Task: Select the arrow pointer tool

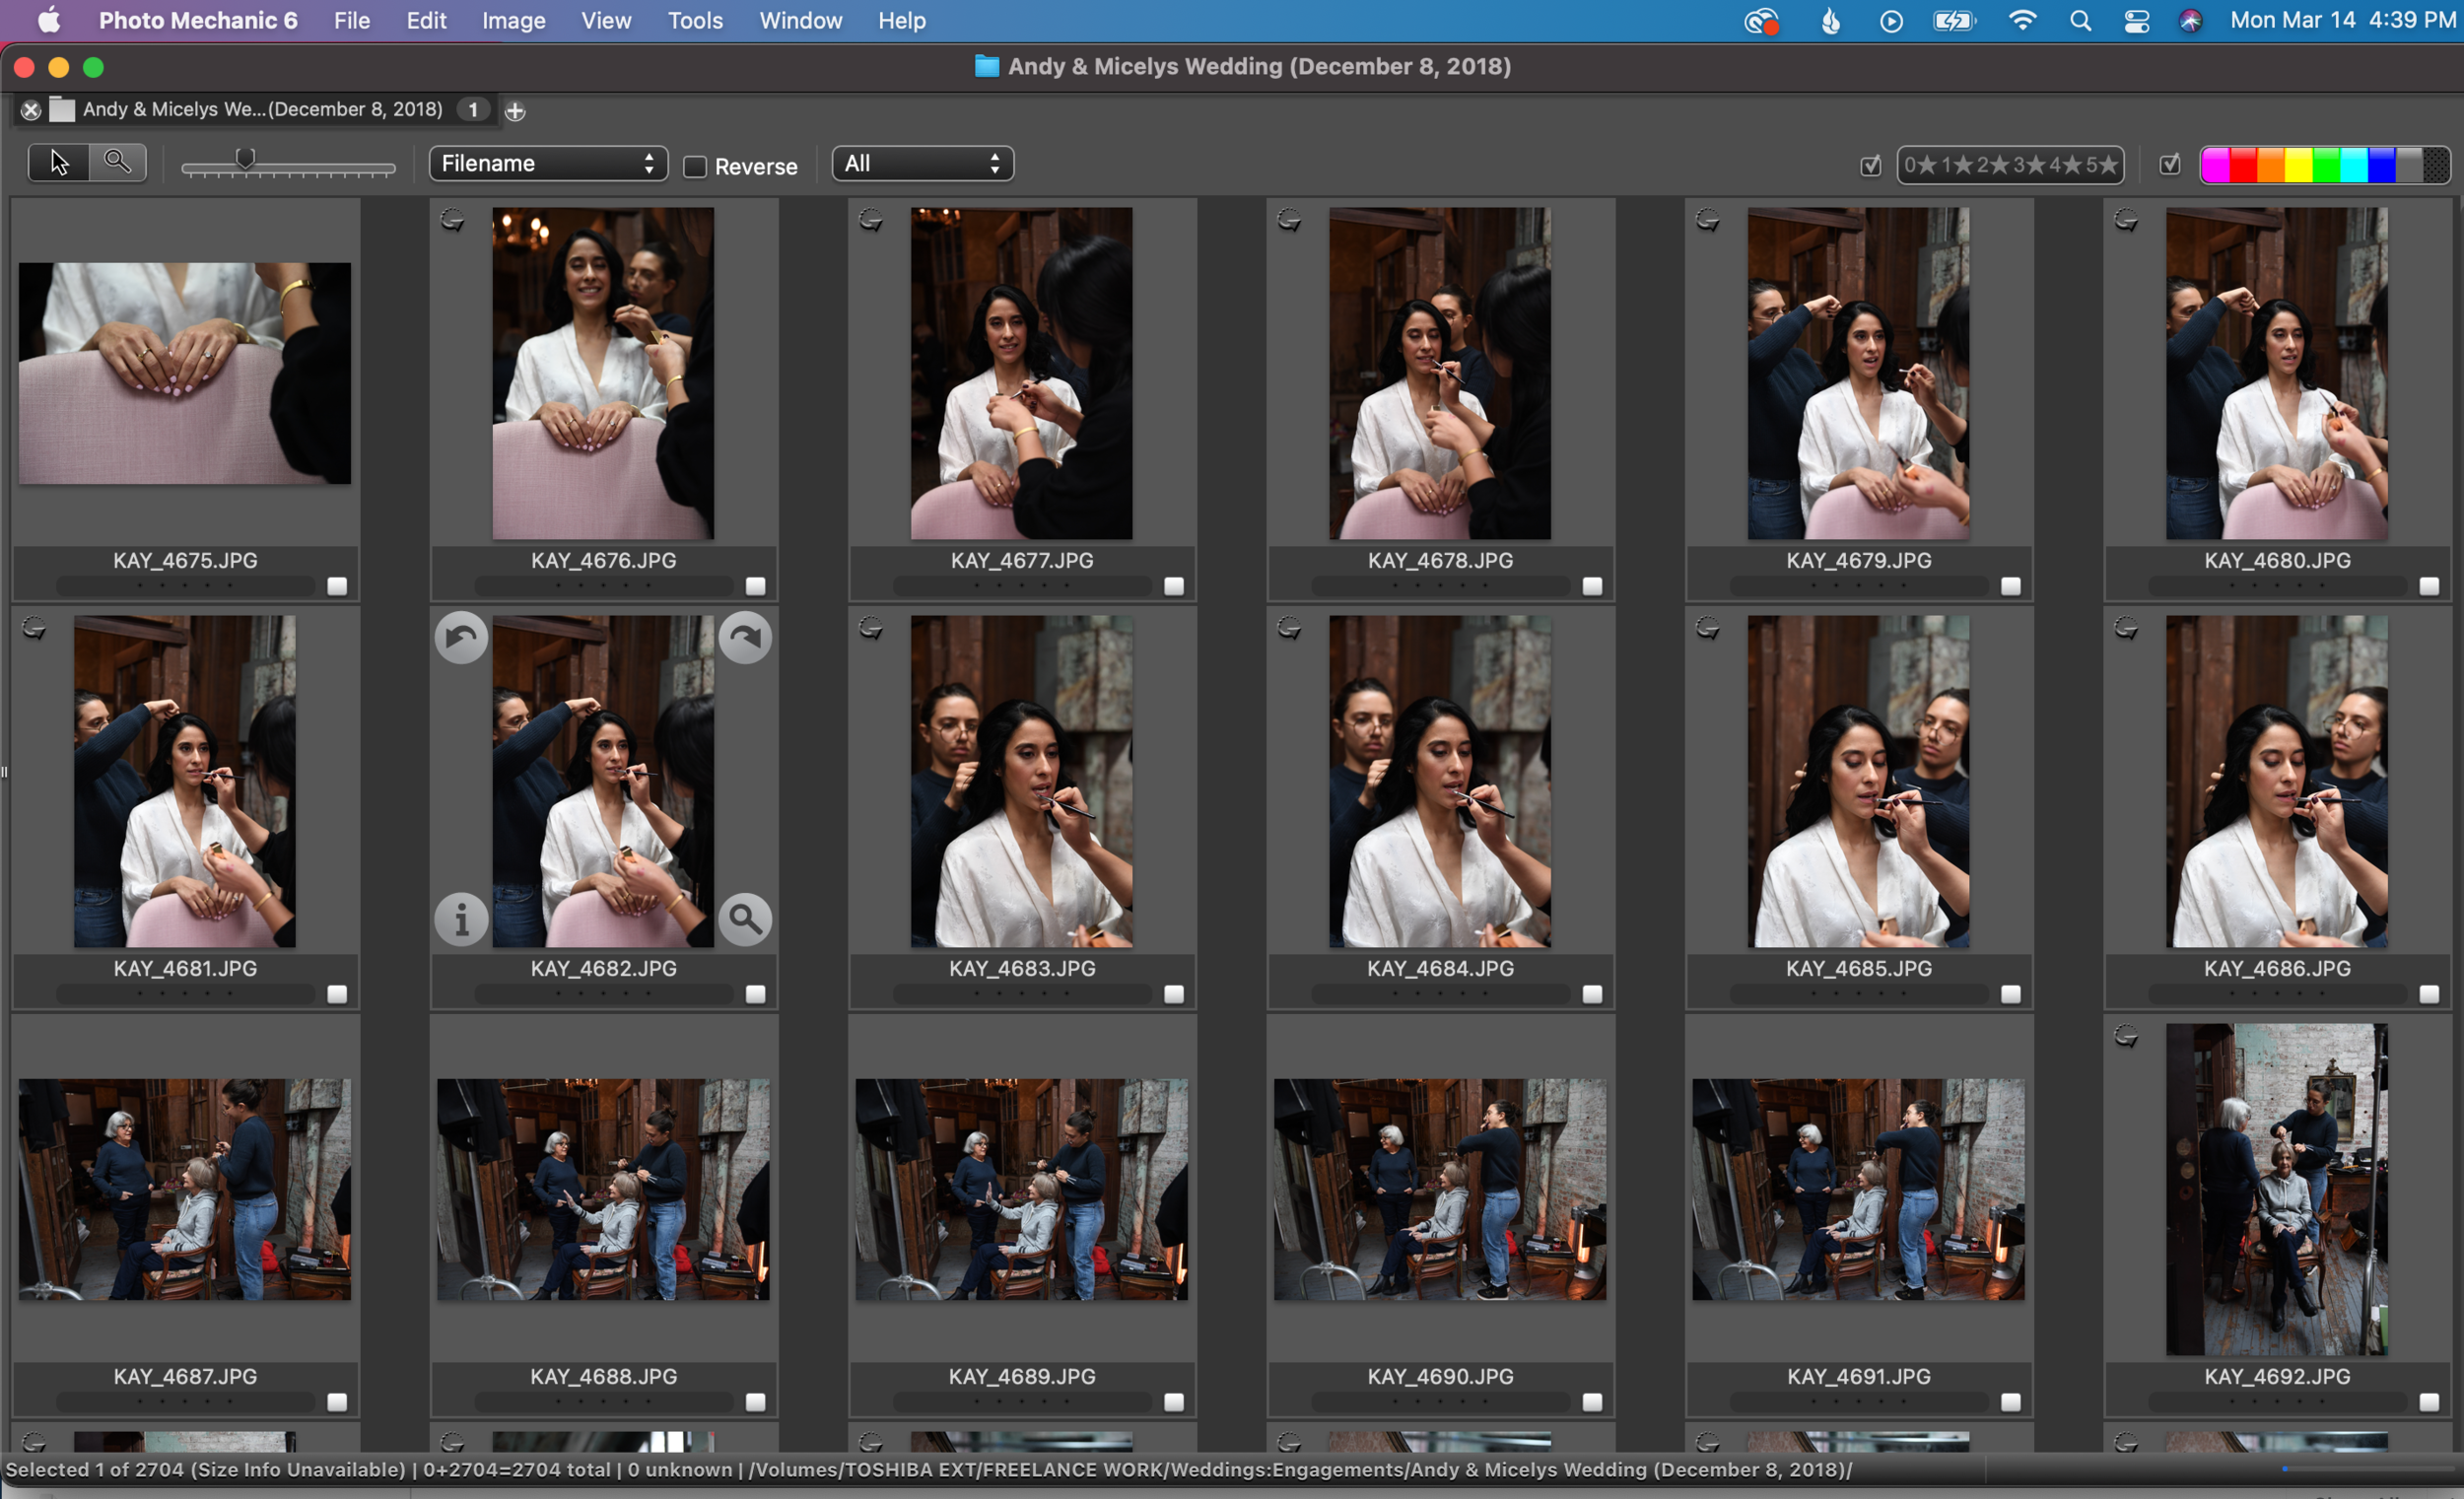Action: coord(59,163)
